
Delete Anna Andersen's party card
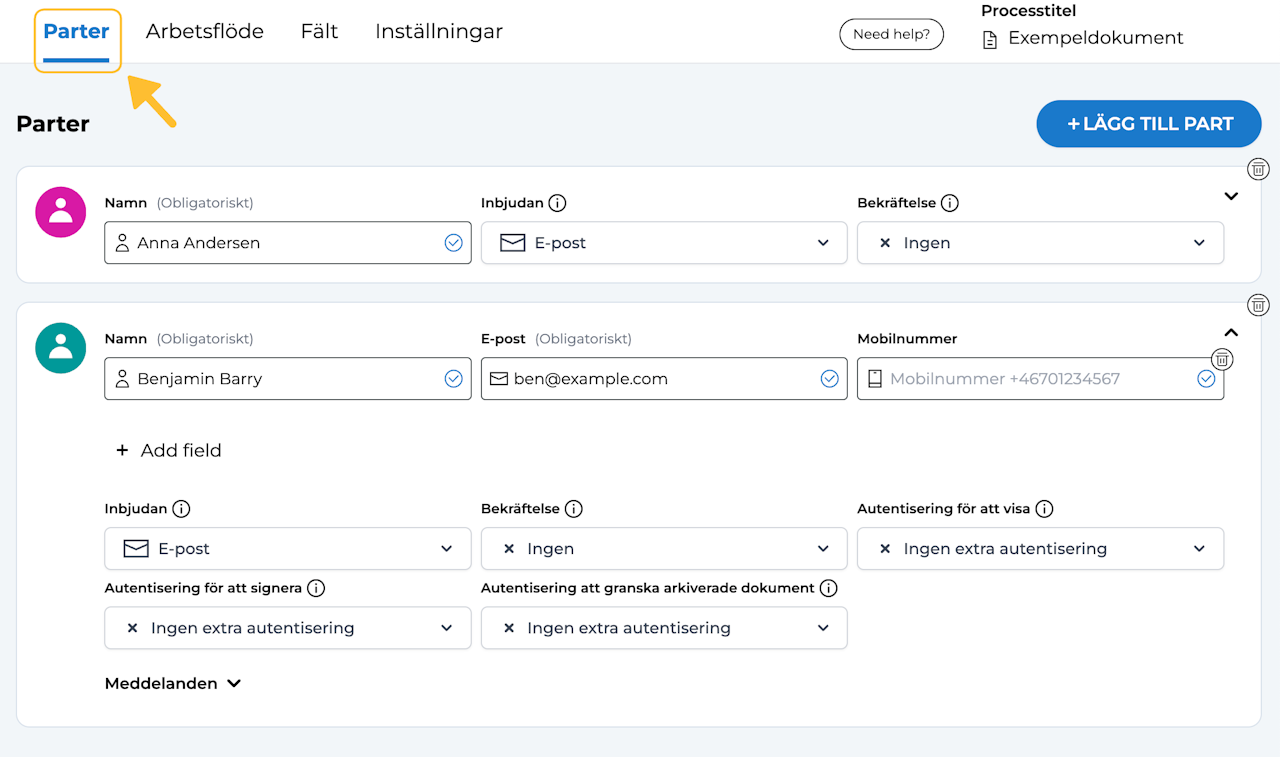pos(1259,169)
